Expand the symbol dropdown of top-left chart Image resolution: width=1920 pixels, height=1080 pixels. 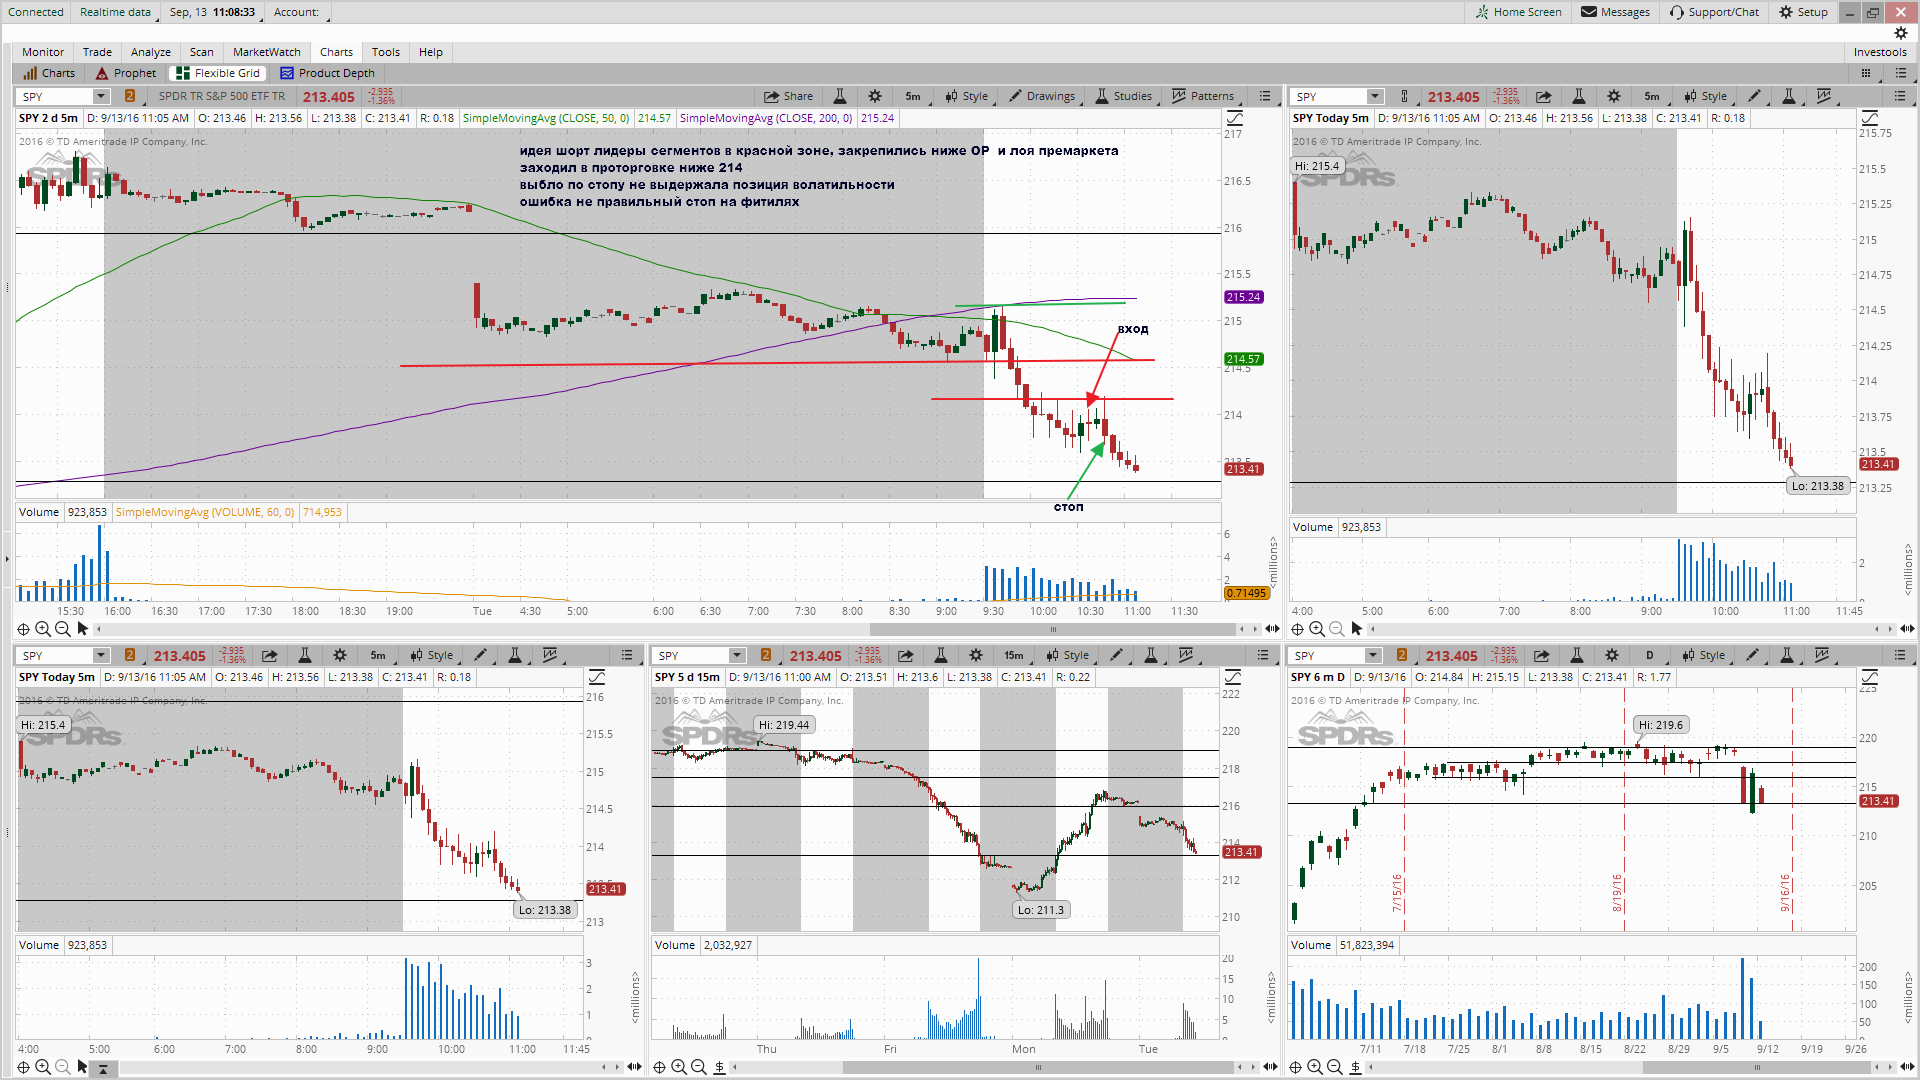pyautogui.click(x=101, y=96)
